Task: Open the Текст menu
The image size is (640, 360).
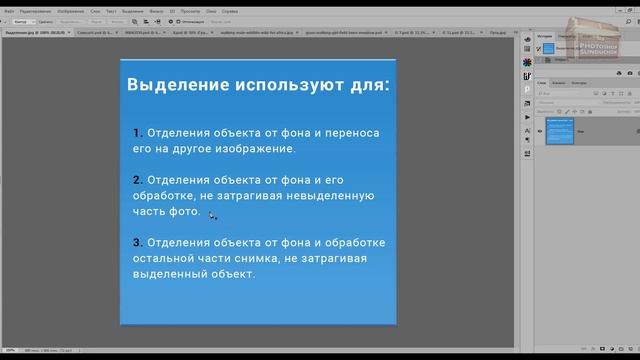Action: pos(111,11)
